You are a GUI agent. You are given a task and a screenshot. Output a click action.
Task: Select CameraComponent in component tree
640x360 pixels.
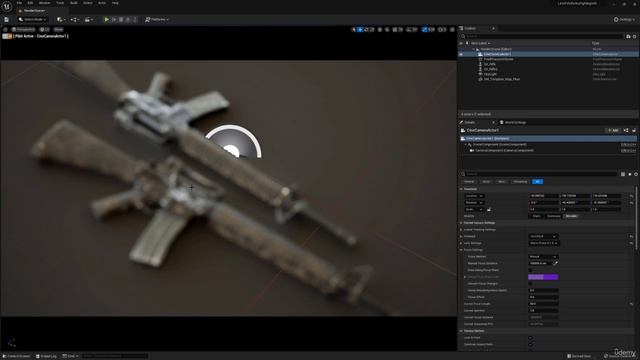click(504, 151)
